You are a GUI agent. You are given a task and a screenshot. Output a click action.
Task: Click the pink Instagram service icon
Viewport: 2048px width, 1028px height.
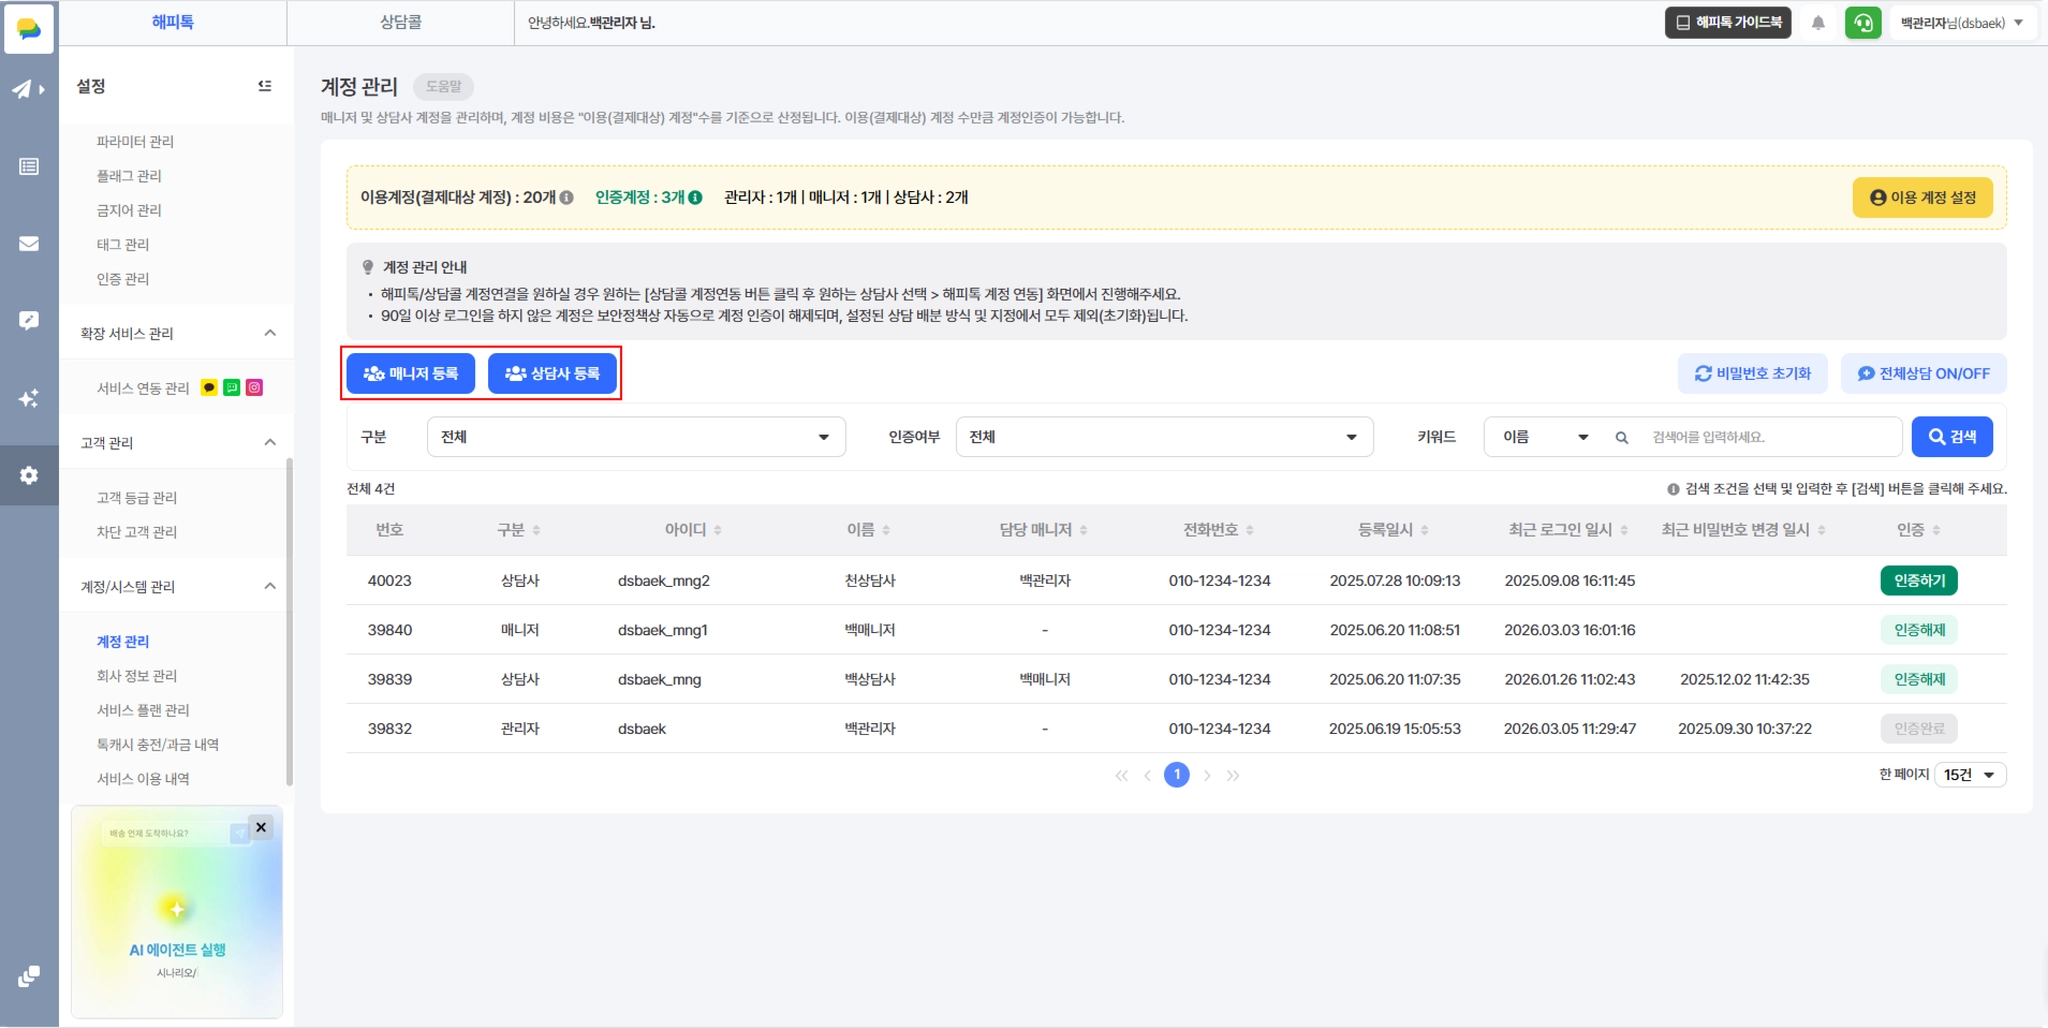[x=255, y=388]
